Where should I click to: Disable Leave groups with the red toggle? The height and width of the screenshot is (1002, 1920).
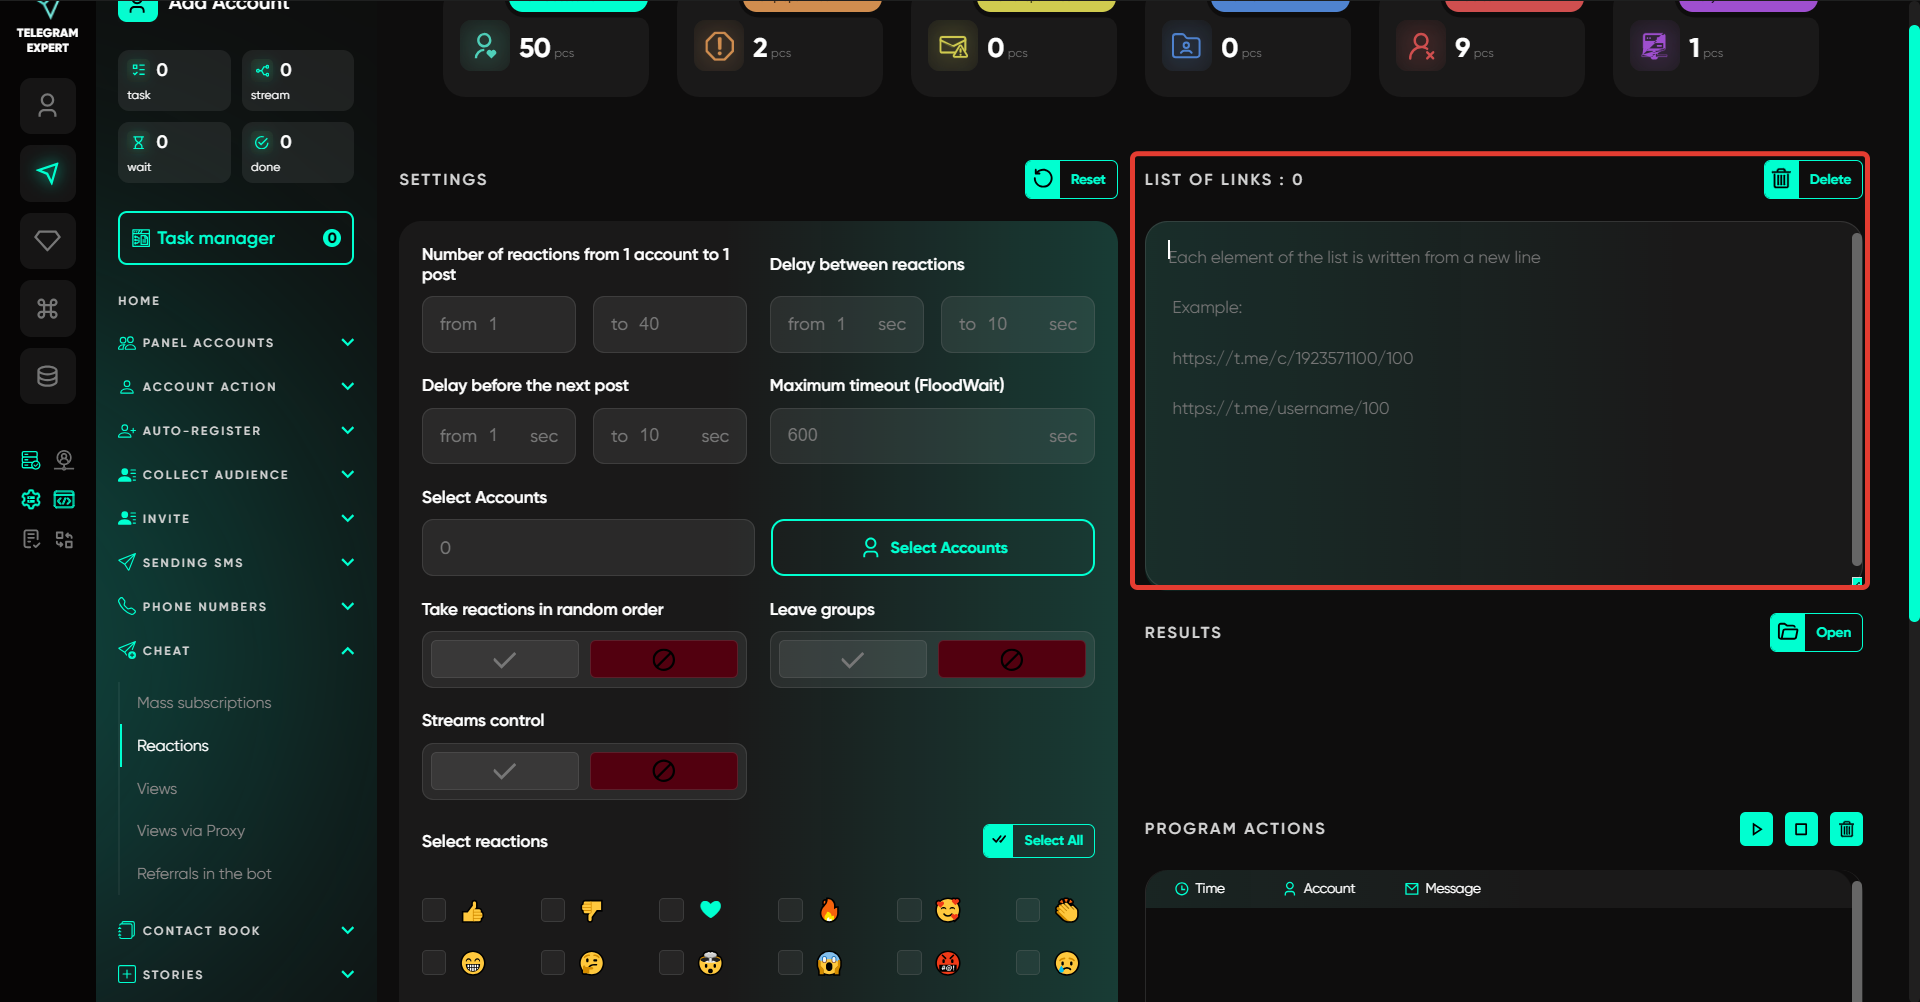point(1011,660)
